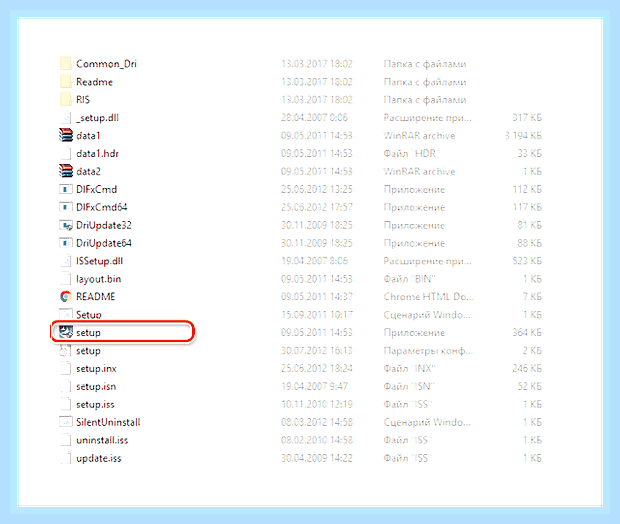The image size is (620, 524).
Task: Click the date "09.05.2011 14:37"
Action: point(317,297)
